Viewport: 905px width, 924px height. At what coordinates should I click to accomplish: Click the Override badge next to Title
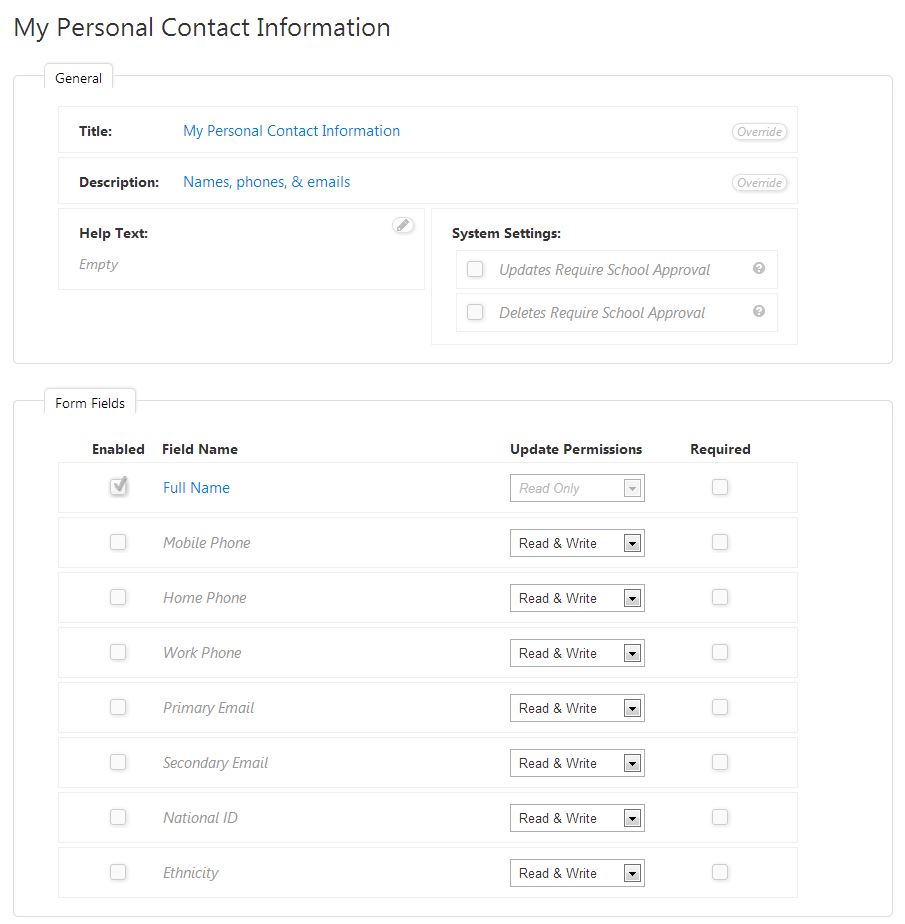click(x=759, y=131)
